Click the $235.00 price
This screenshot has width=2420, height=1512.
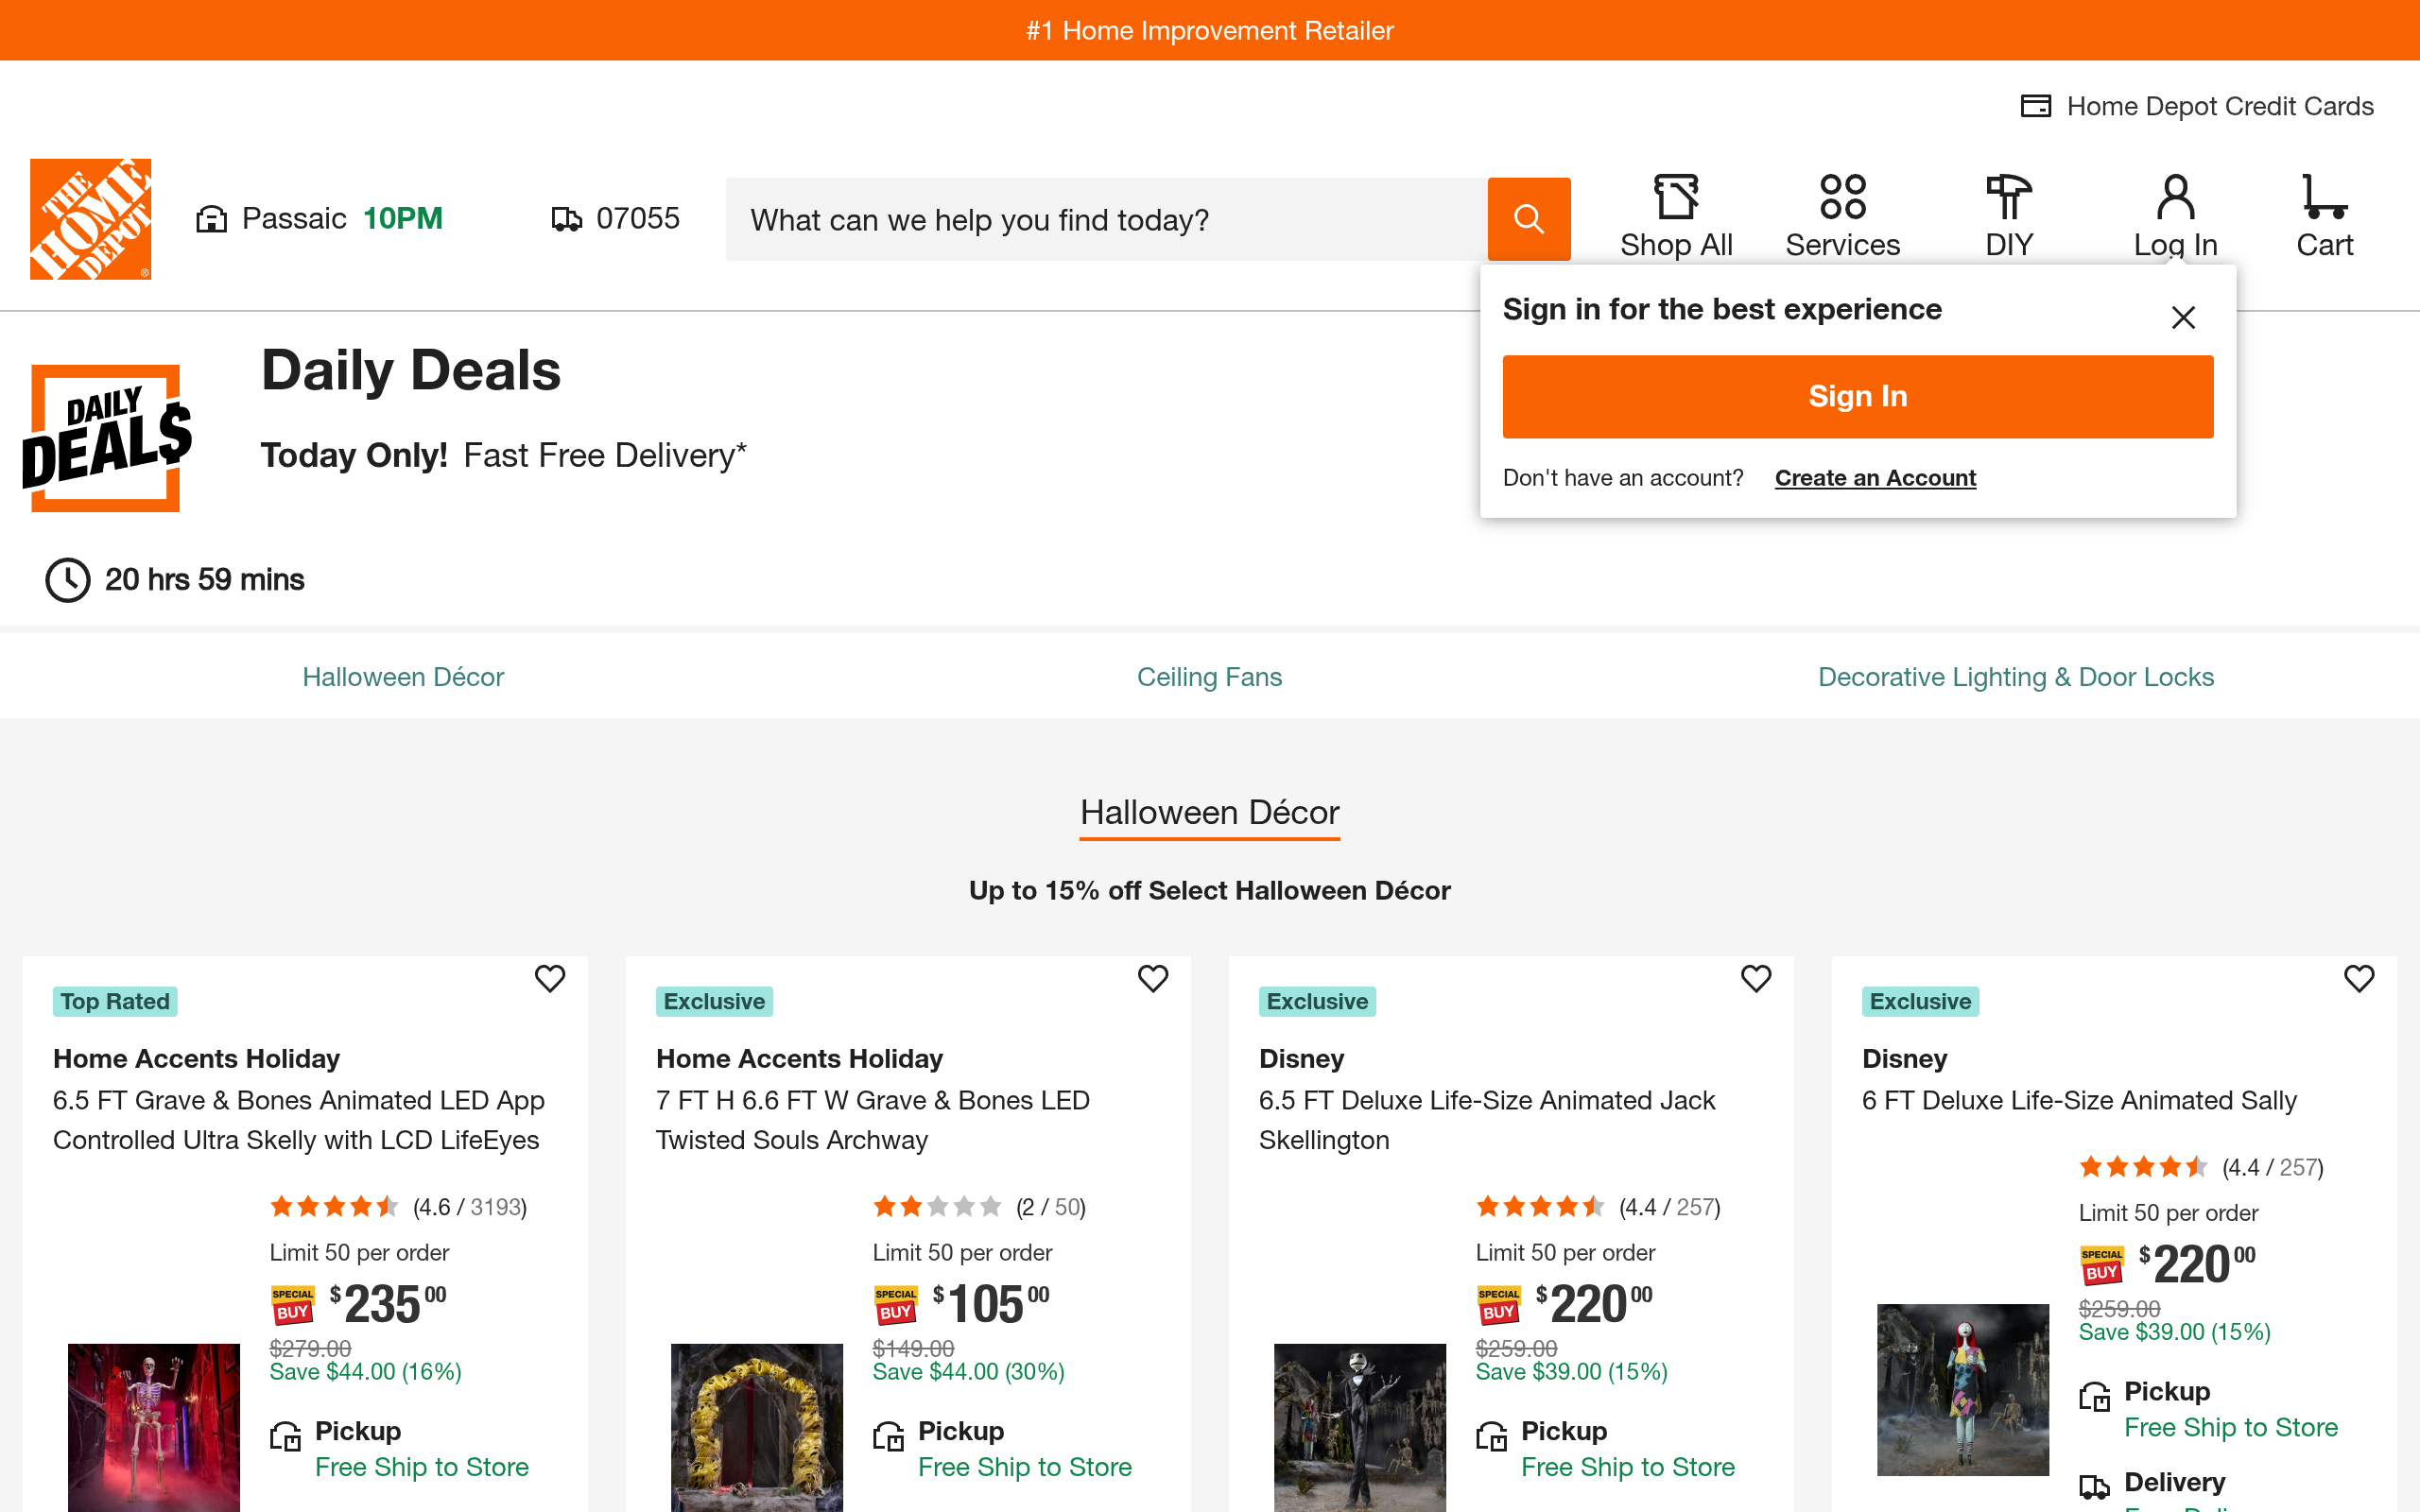pyautogui.click(x=388, y=1303)
